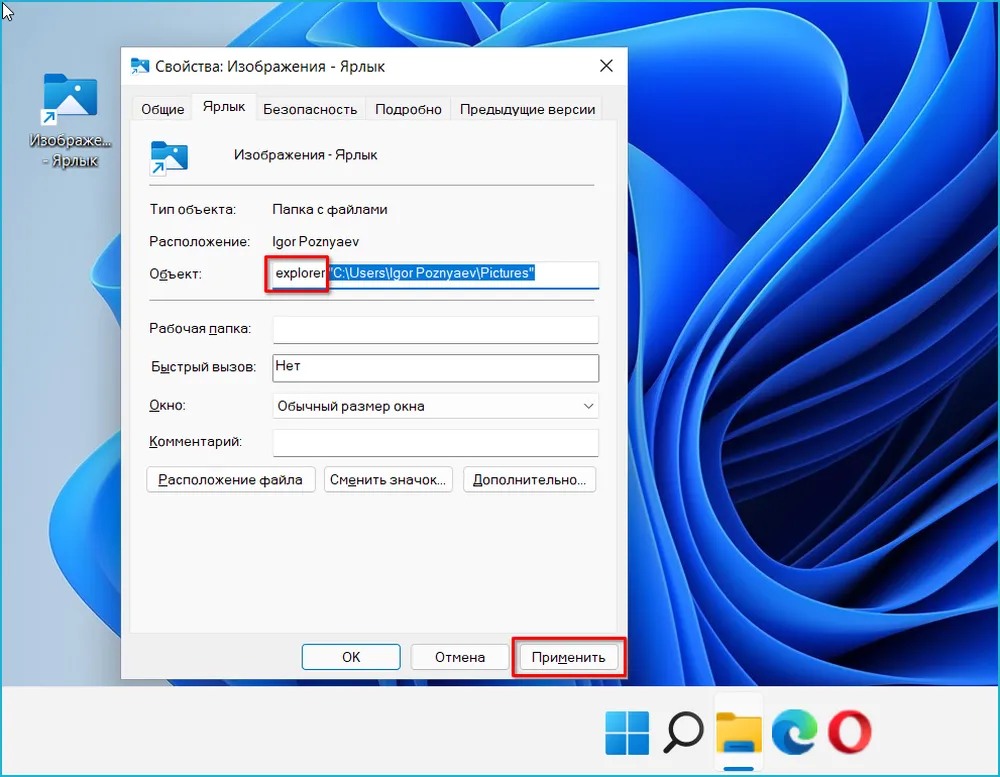Switch to the Общие tab
Screen dimensions: 1000x777
(x=162, y=109)
